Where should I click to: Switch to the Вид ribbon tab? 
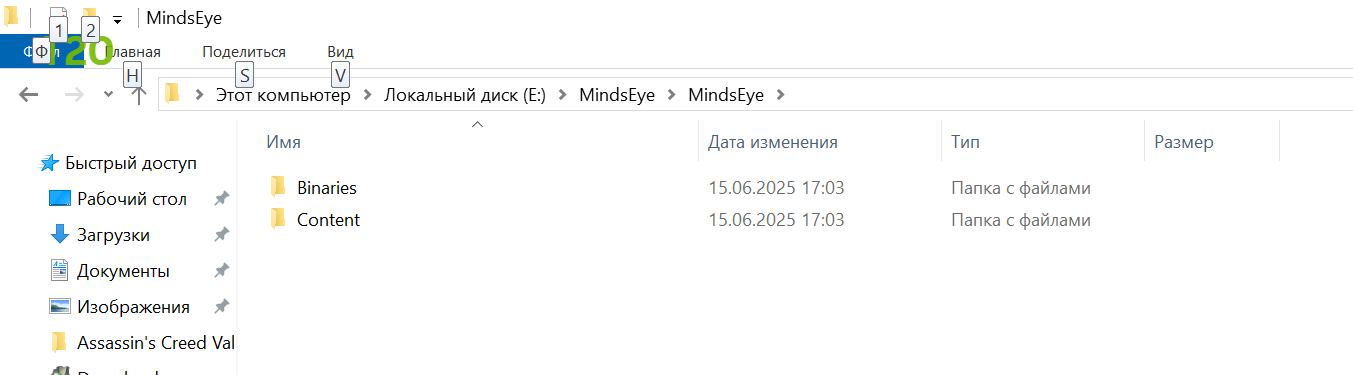pos(340,52)
